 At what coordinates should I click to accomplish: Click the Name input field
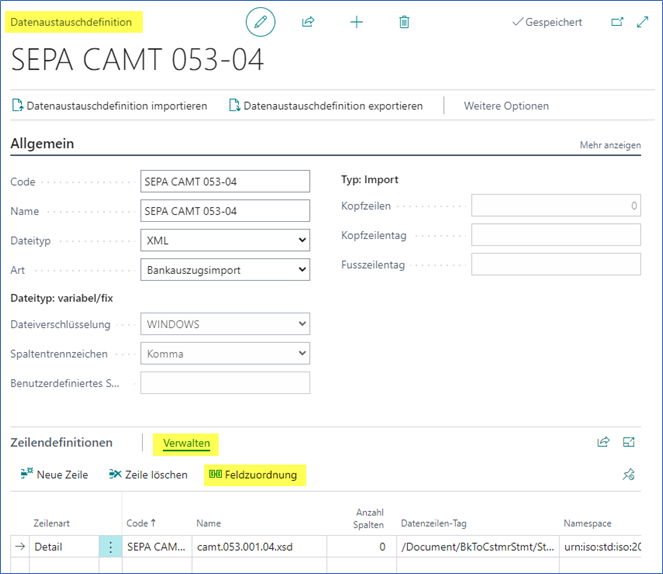click(x=225, y=210)
